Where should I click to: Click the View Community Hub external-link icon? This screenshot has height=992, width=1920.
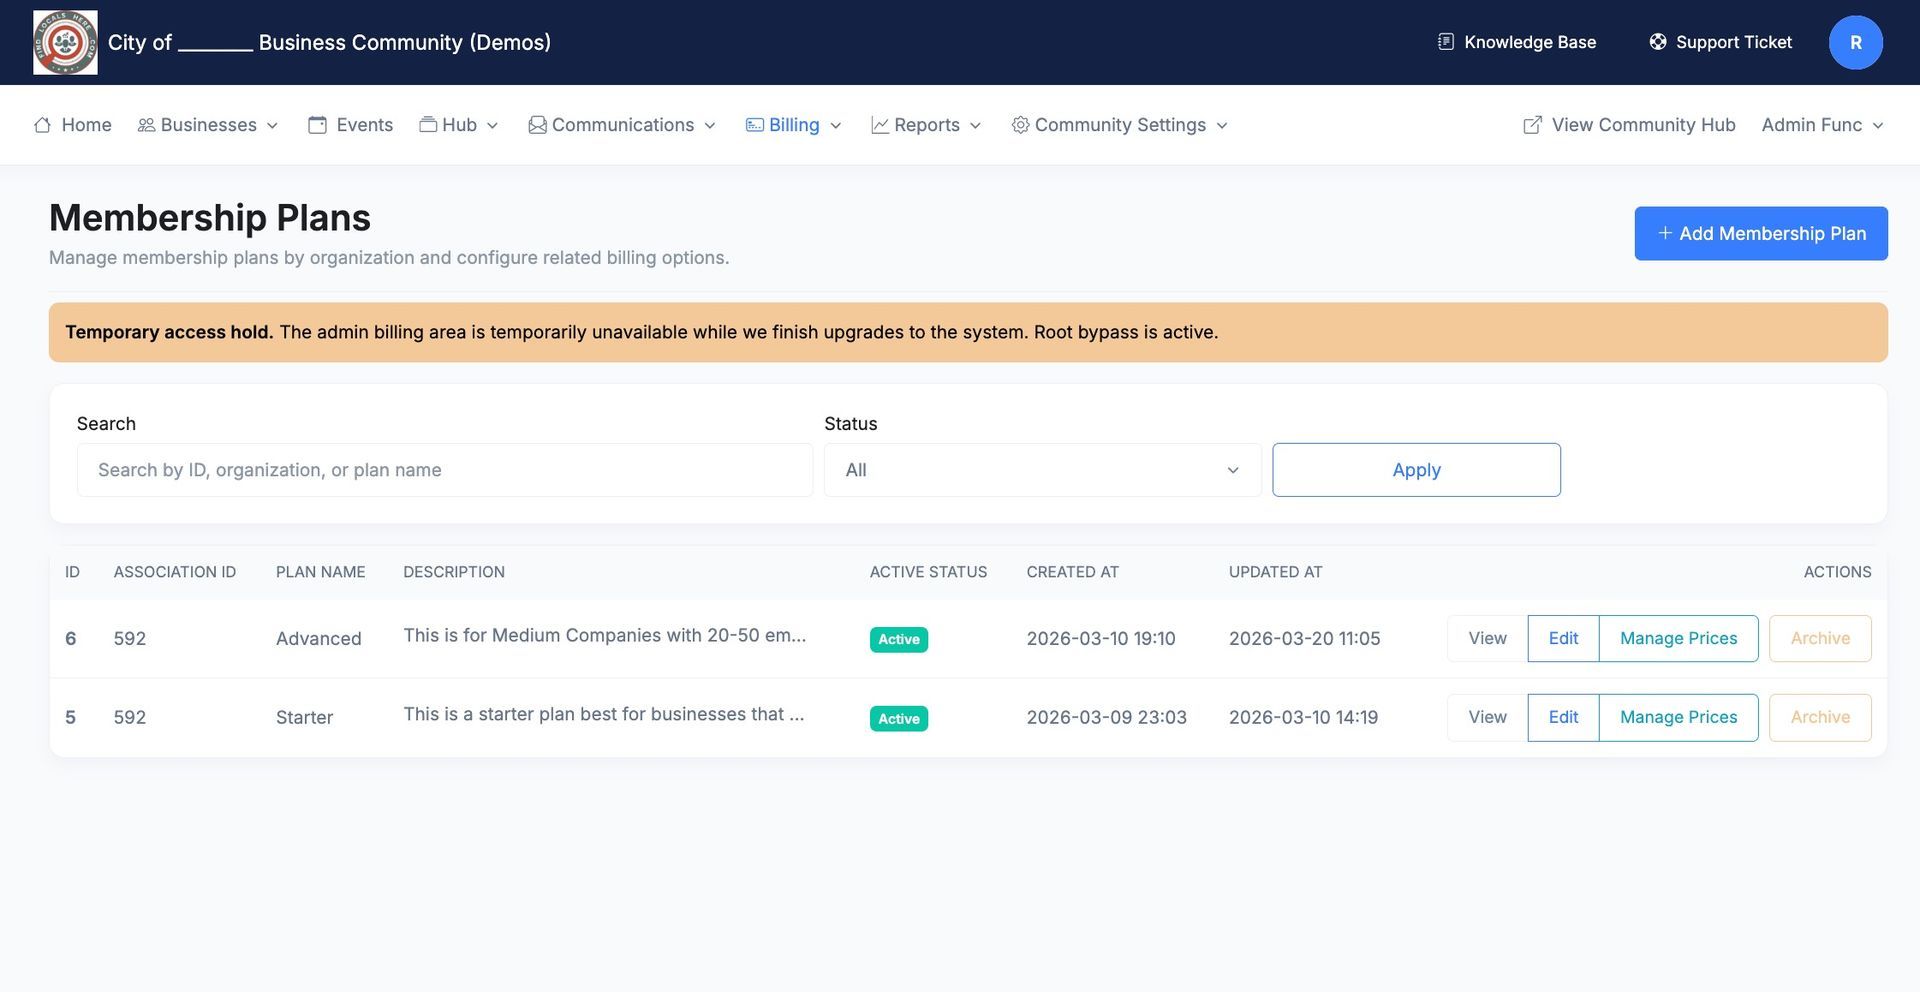tap(1532, 125)
